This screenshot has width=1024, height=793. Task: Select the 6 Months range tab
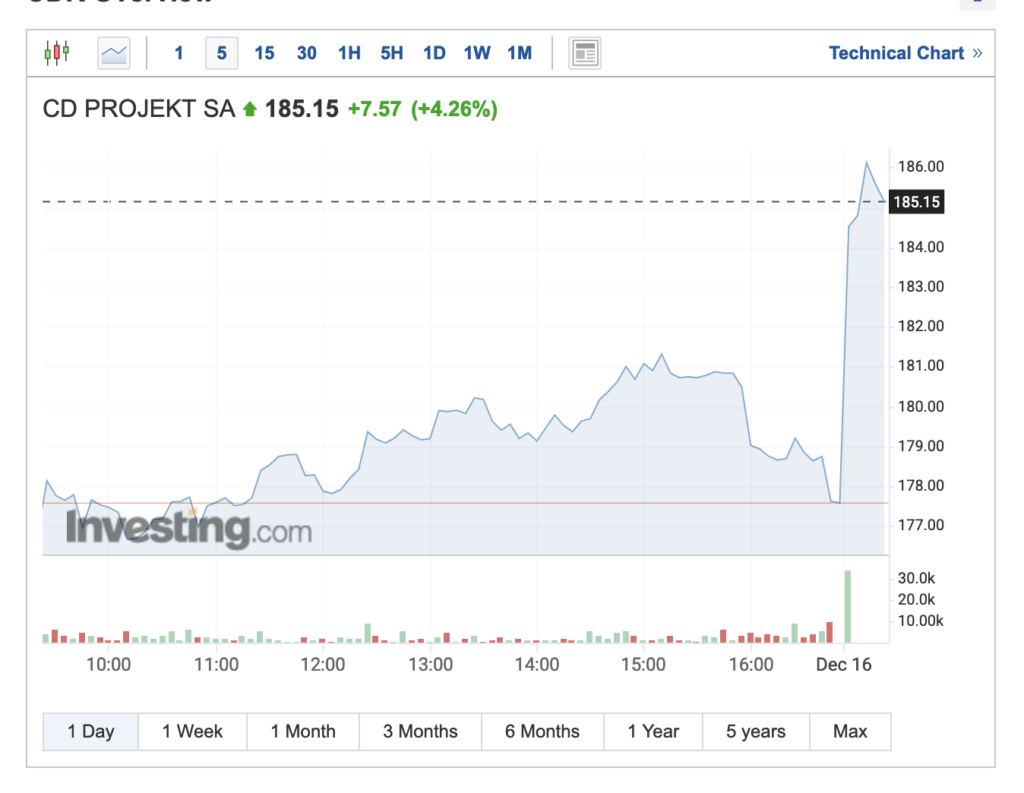543,732
